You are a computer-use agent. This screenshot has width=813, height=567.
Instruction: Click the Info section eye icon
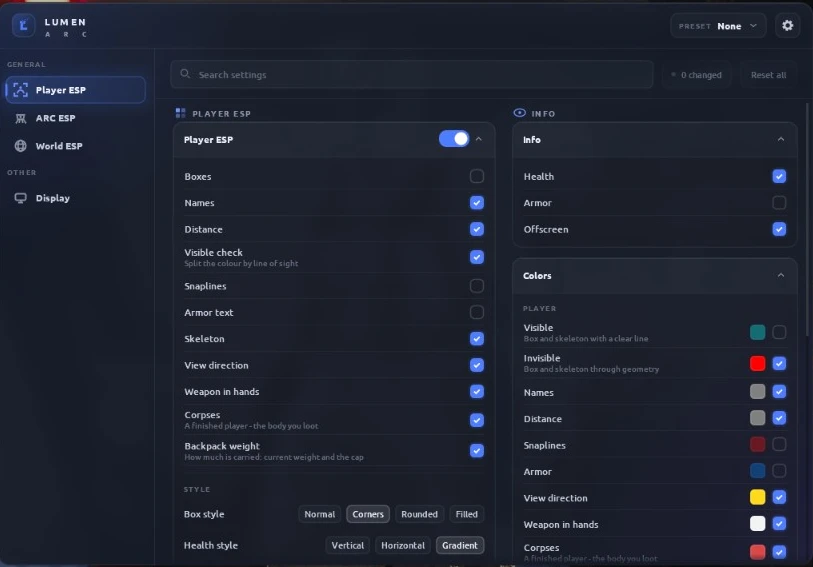(x=519, y=113)
